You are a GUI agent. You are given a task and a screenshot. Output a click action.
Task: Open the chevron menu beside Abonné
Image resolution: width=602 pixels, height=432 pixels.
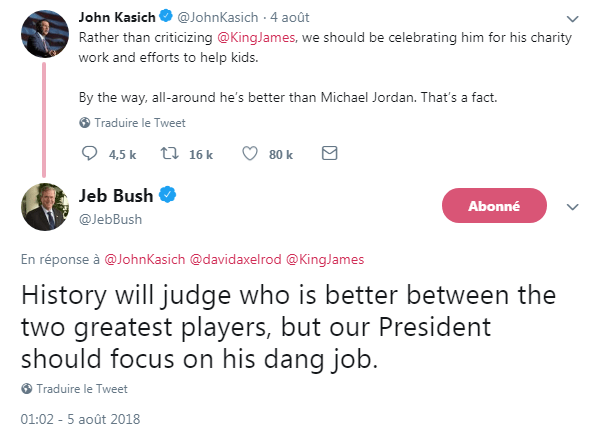point(573,206)
